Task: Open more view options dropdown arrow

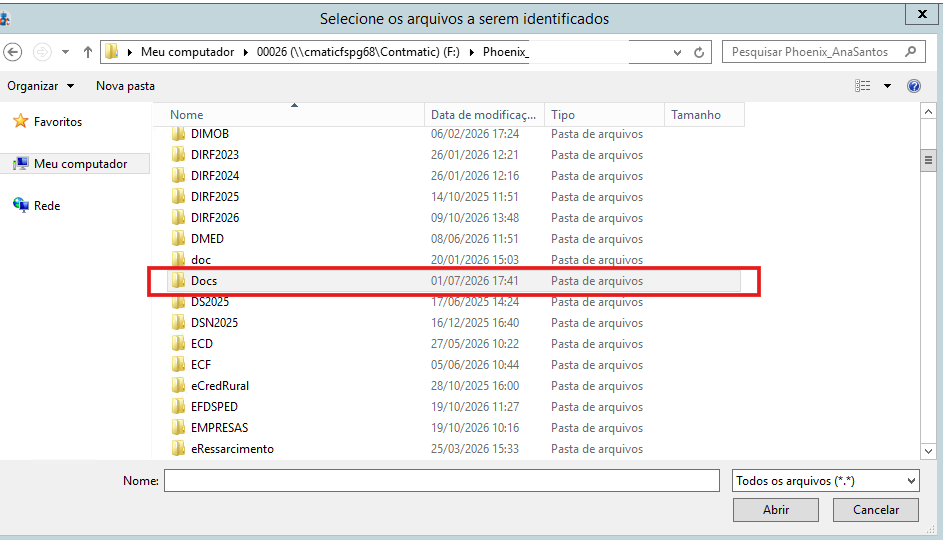Action: (x=887, y=86)
